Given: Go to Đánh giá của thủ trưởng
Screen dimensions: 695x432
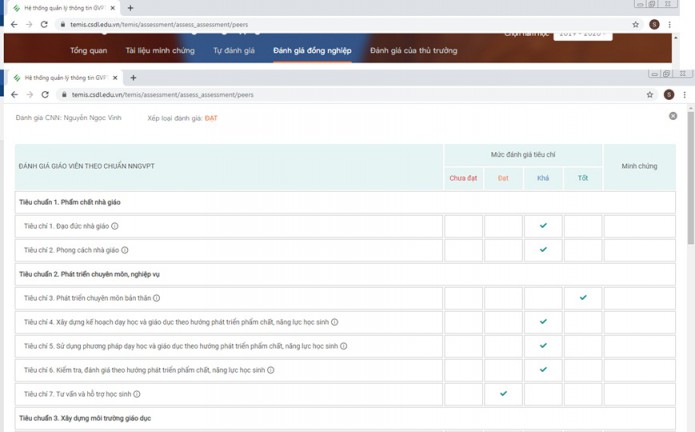Looking at the screenshot, I should coord(413,49).
